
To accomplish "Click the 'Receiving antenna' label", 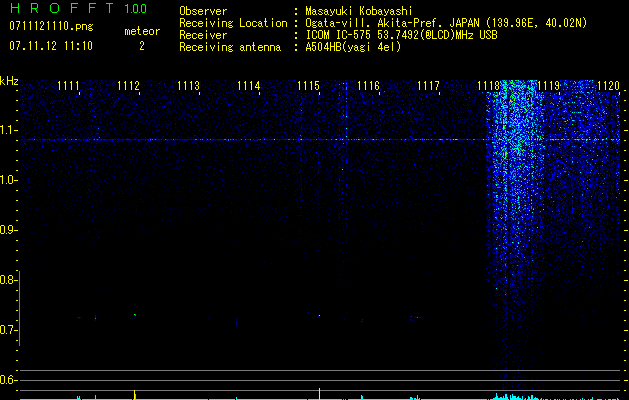I will pos(230,47).
